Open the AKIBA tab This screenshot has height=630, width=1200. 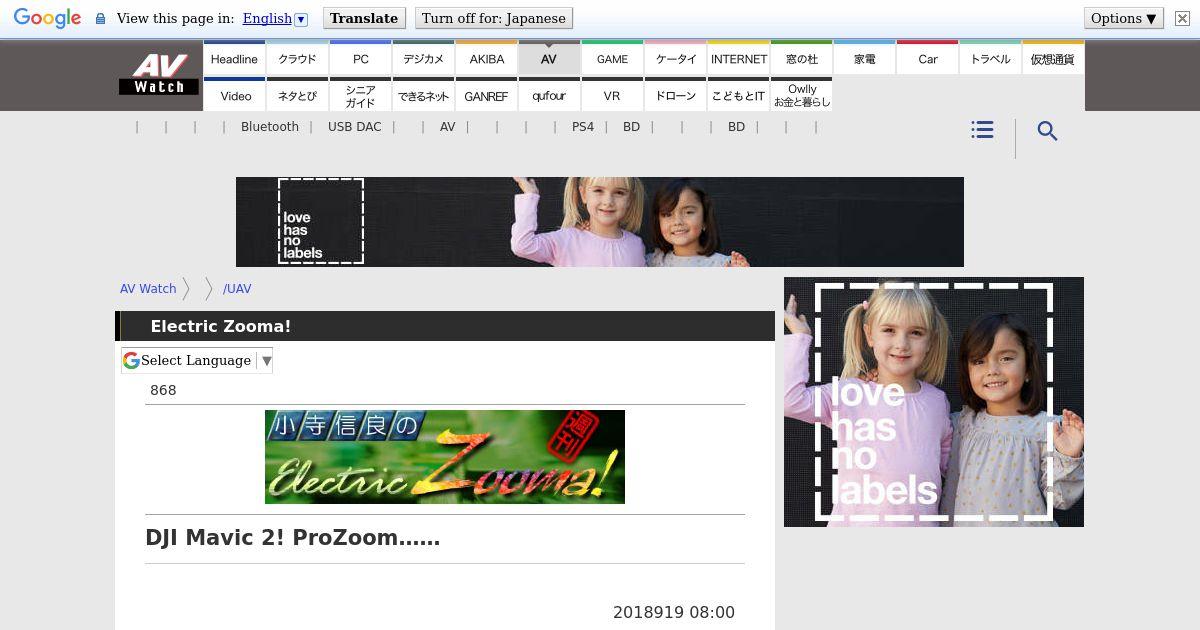[486, 59]
